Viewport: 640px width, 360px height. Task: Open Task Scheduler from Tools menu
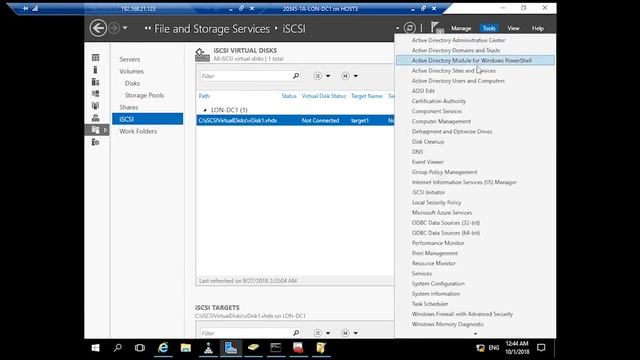430,304
